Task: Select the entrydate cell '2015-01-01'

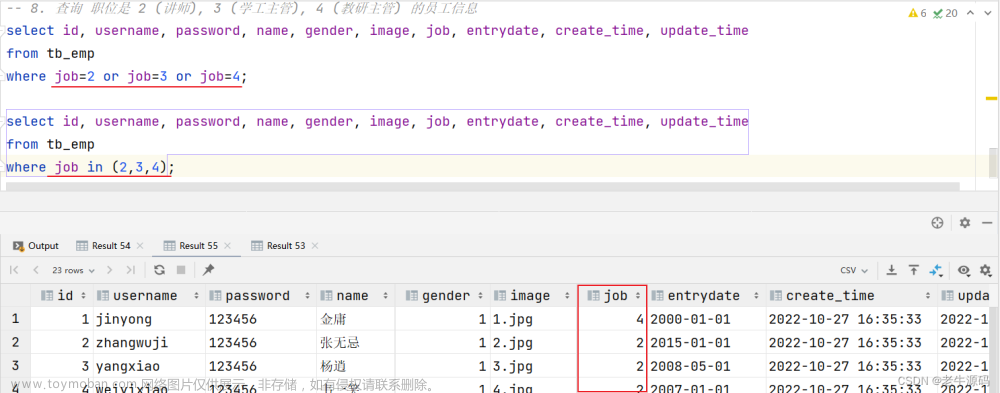Action: pos(707,343)
